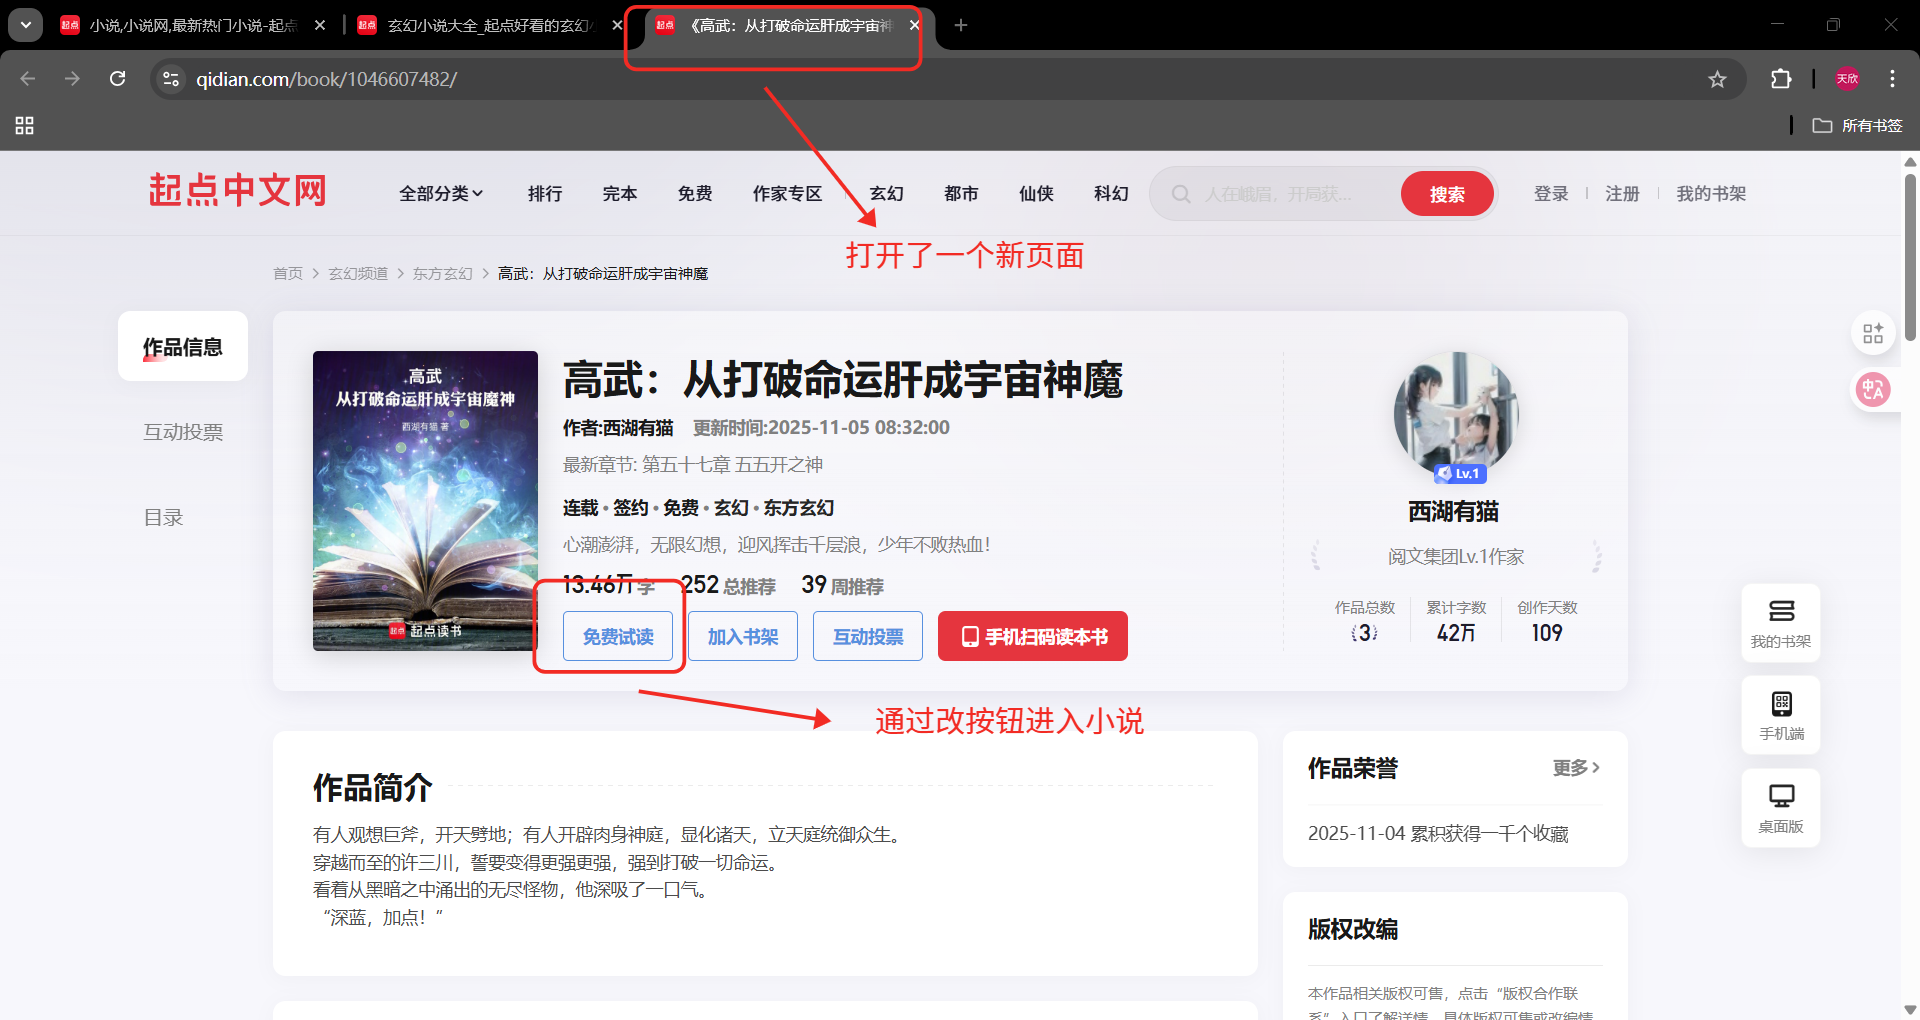Expand 更多 in 作品荣誉 section
Viewport: 1920px width, 1020px height.
(x=1576, y=767)
